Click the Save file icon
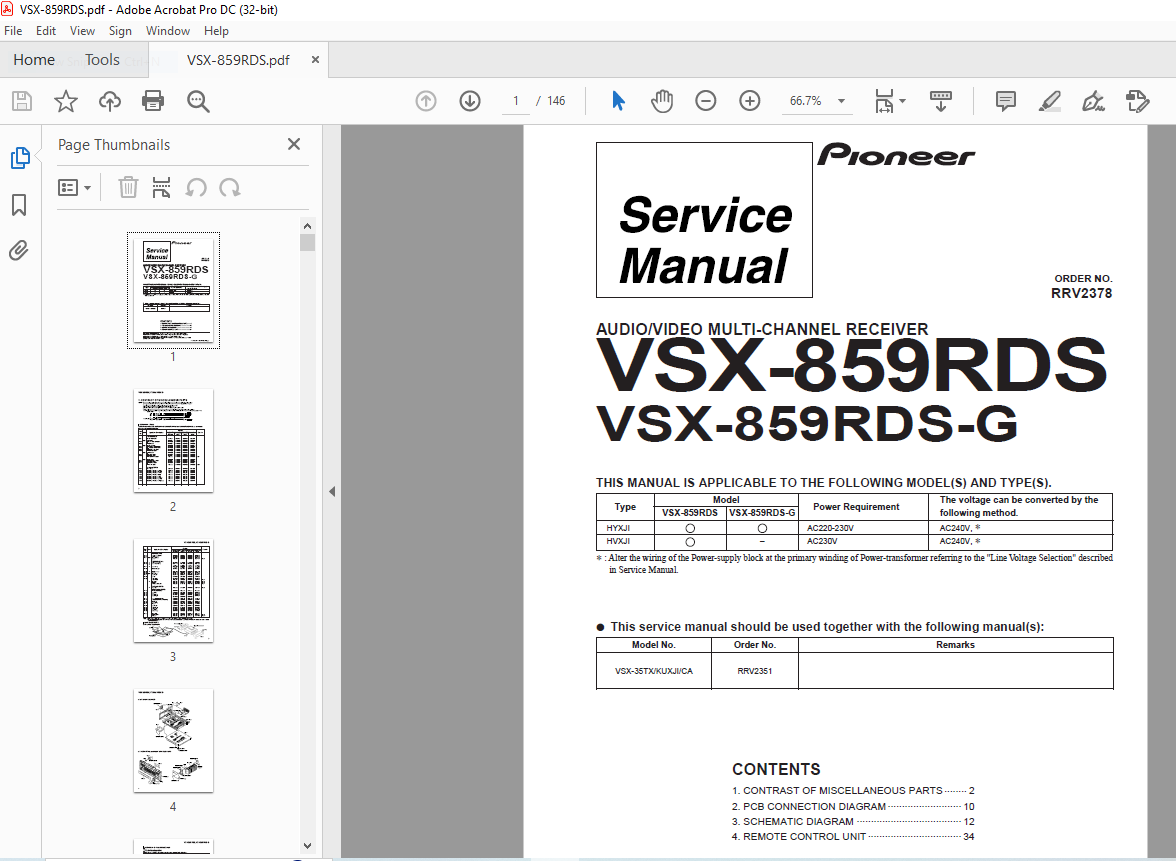 (x=22, y=100)
